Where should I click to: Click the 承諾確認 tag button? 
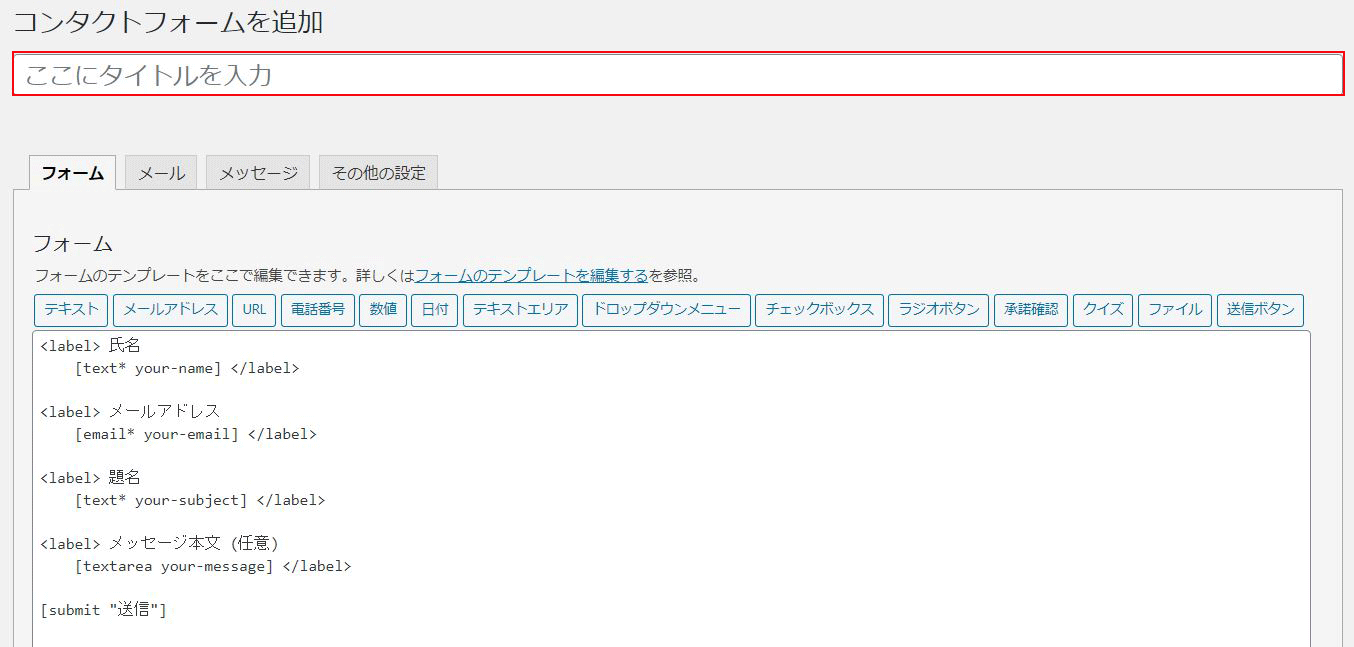click(1031, 310)
